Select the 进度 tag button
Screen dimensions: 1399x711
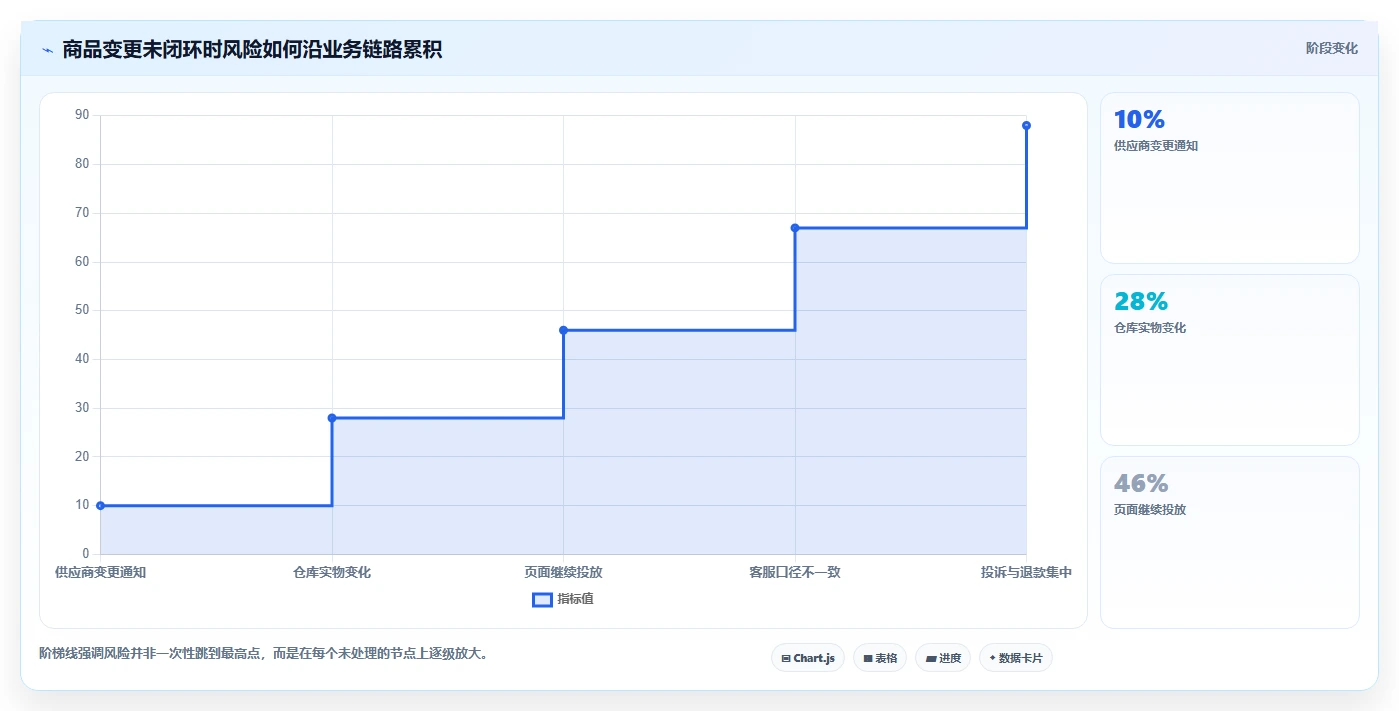943,658
